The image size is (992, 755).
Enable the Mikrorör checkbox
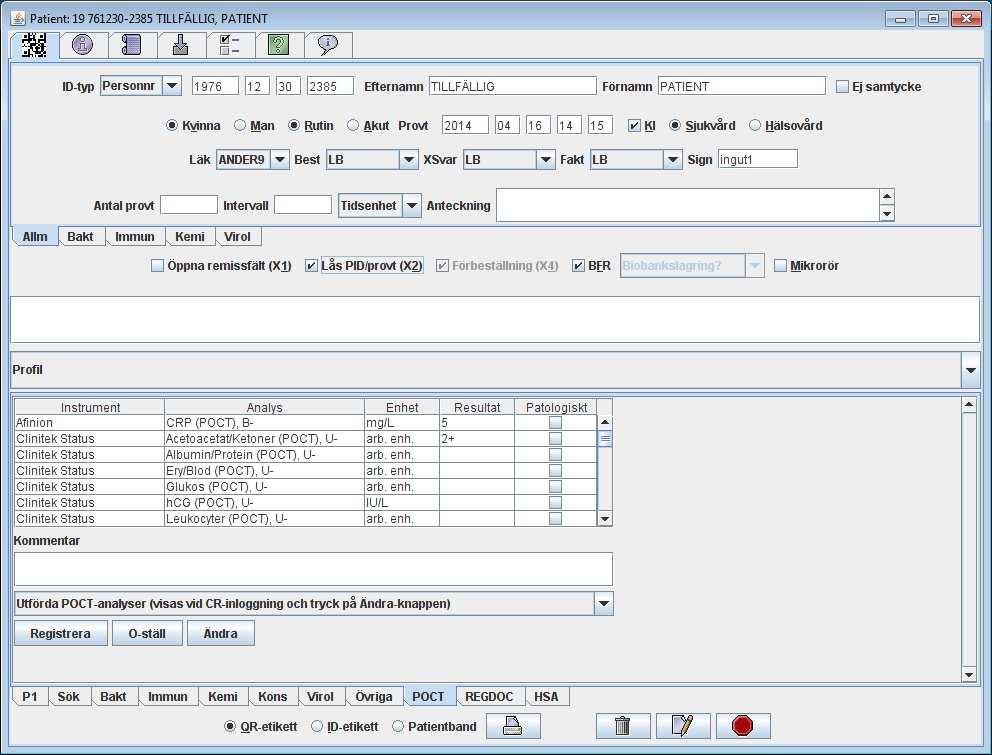click(x=781, y=266)
